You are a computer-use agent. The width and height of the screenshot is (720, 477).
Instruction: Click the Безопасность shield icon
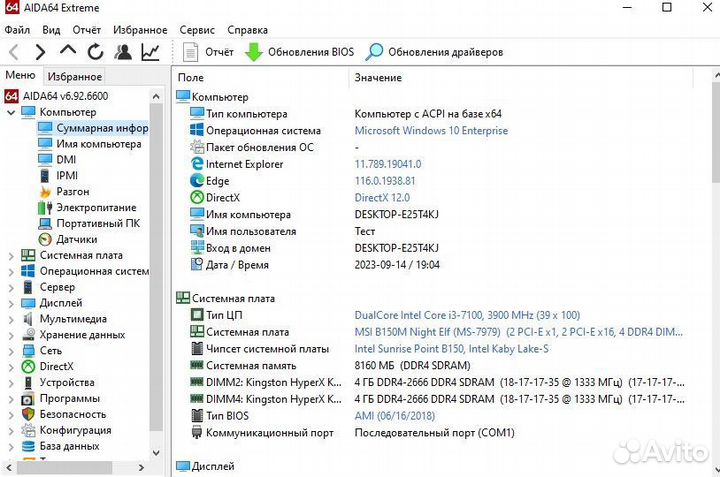28,414
